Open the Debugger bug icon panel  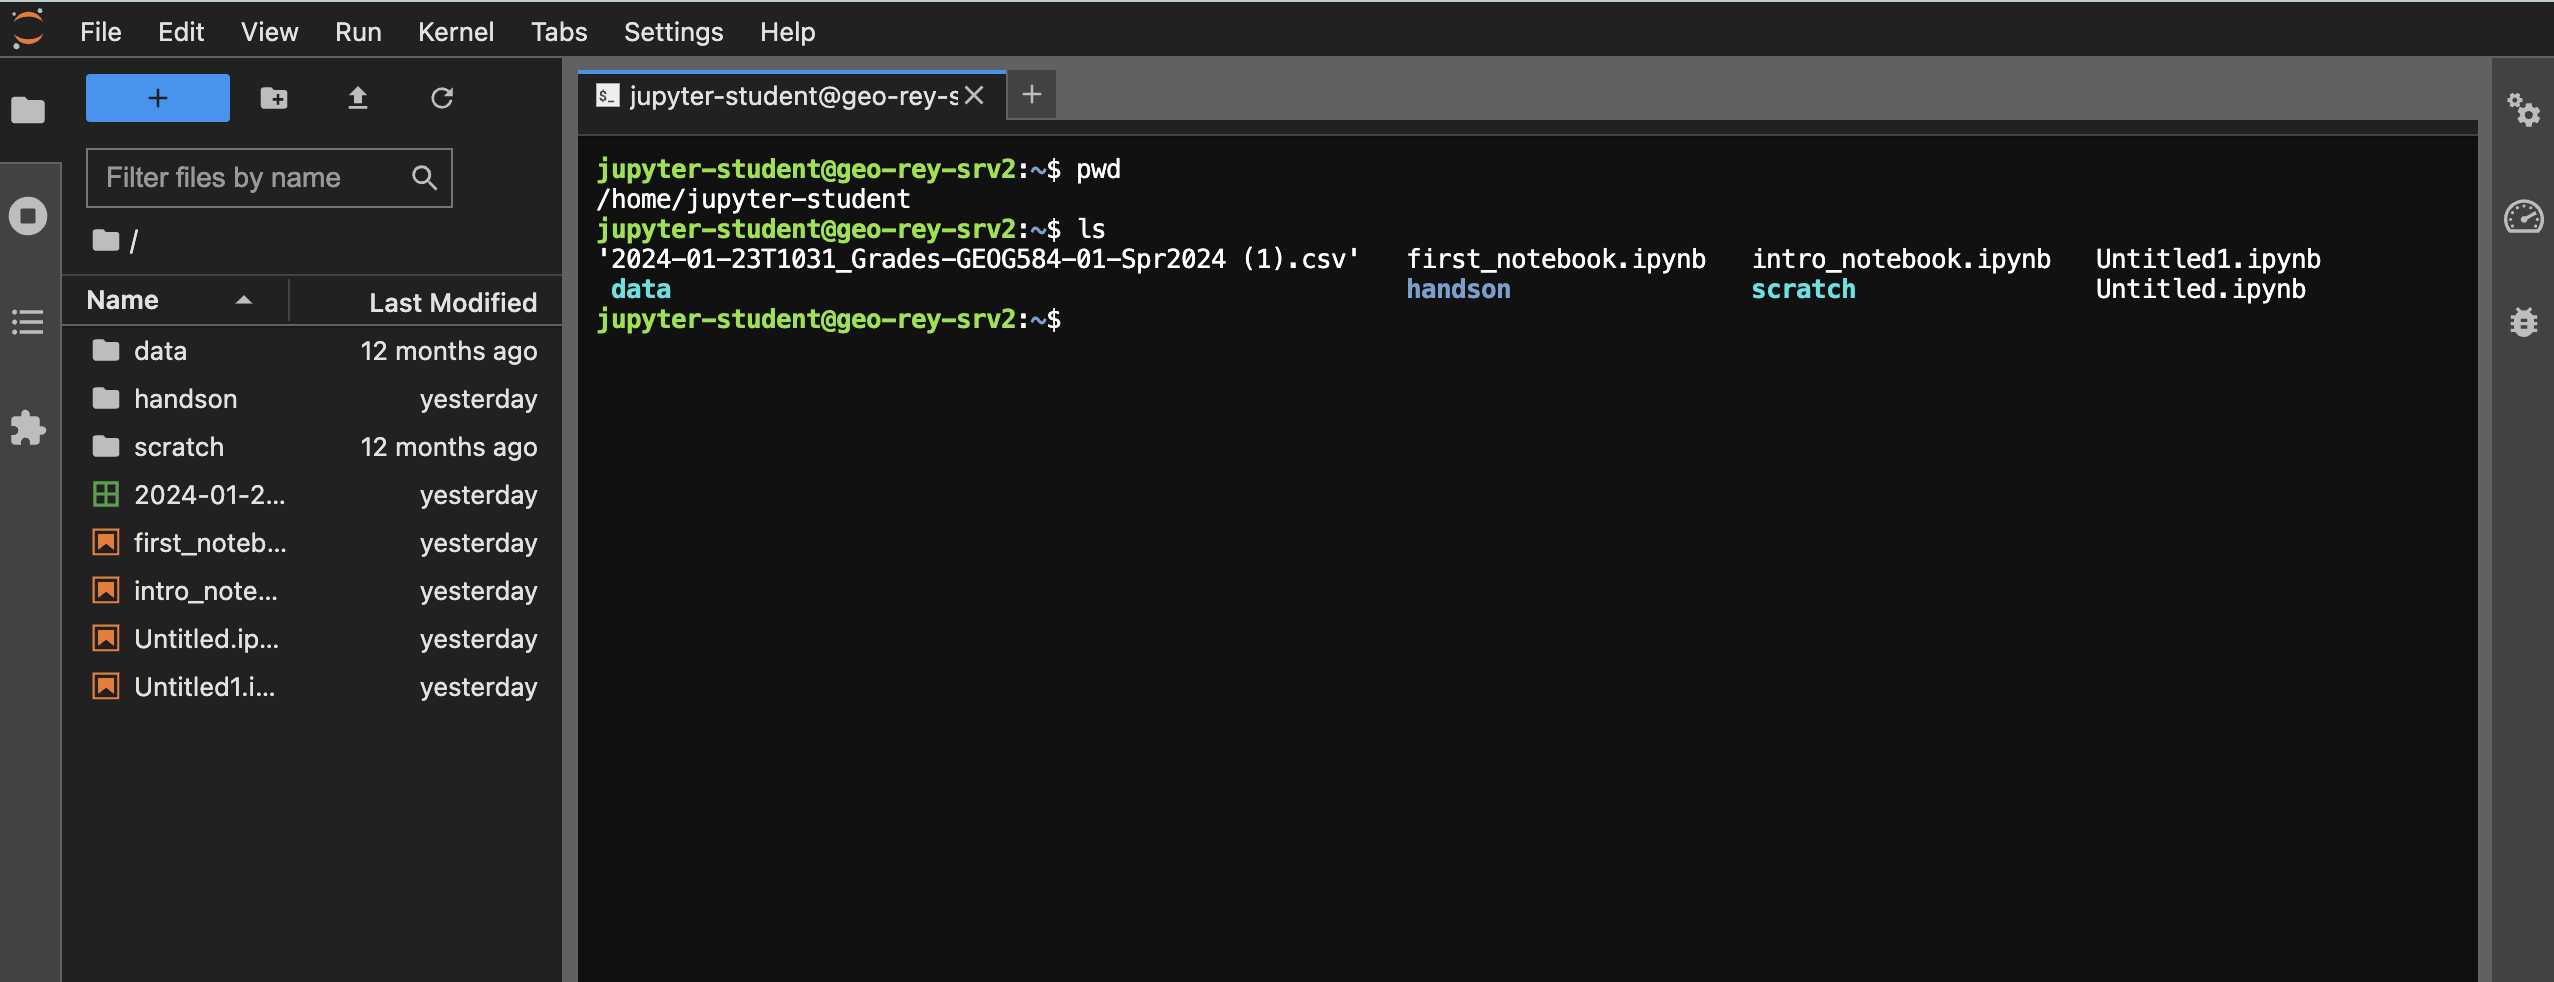pyautogui.click(x=2523, y=322)
